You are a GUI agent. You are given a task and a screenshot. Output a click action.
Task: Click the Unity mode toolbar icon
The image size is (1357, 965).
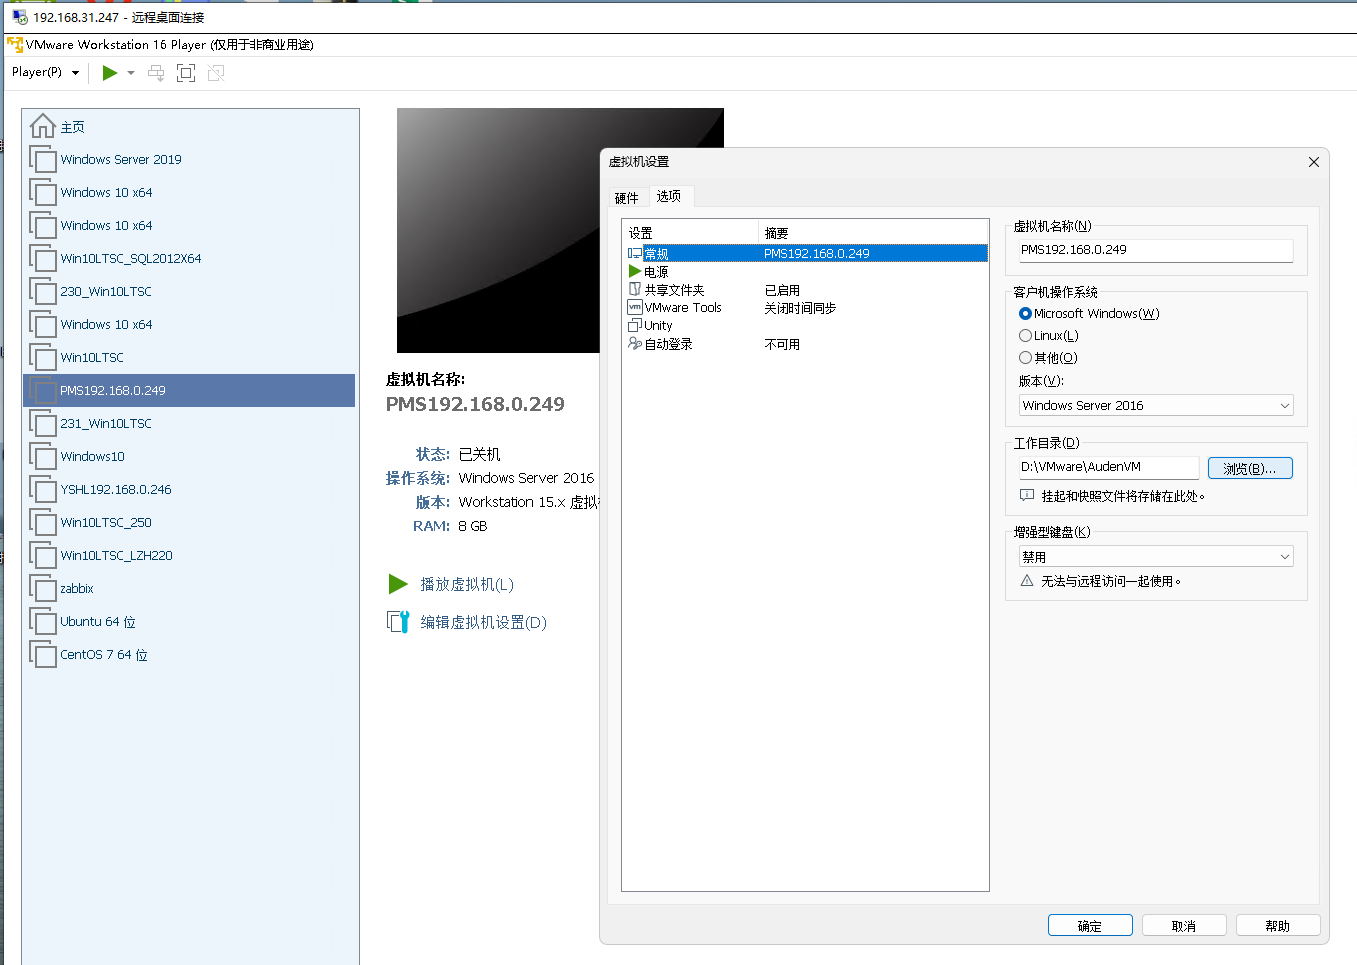pyautogui.click(x=216, y=73)
